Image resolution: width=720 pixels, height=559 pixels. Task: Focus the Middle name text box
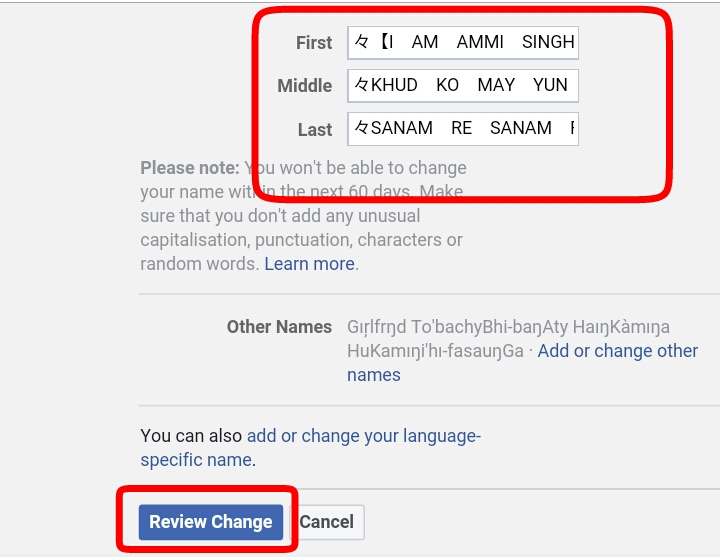point(463,85)
